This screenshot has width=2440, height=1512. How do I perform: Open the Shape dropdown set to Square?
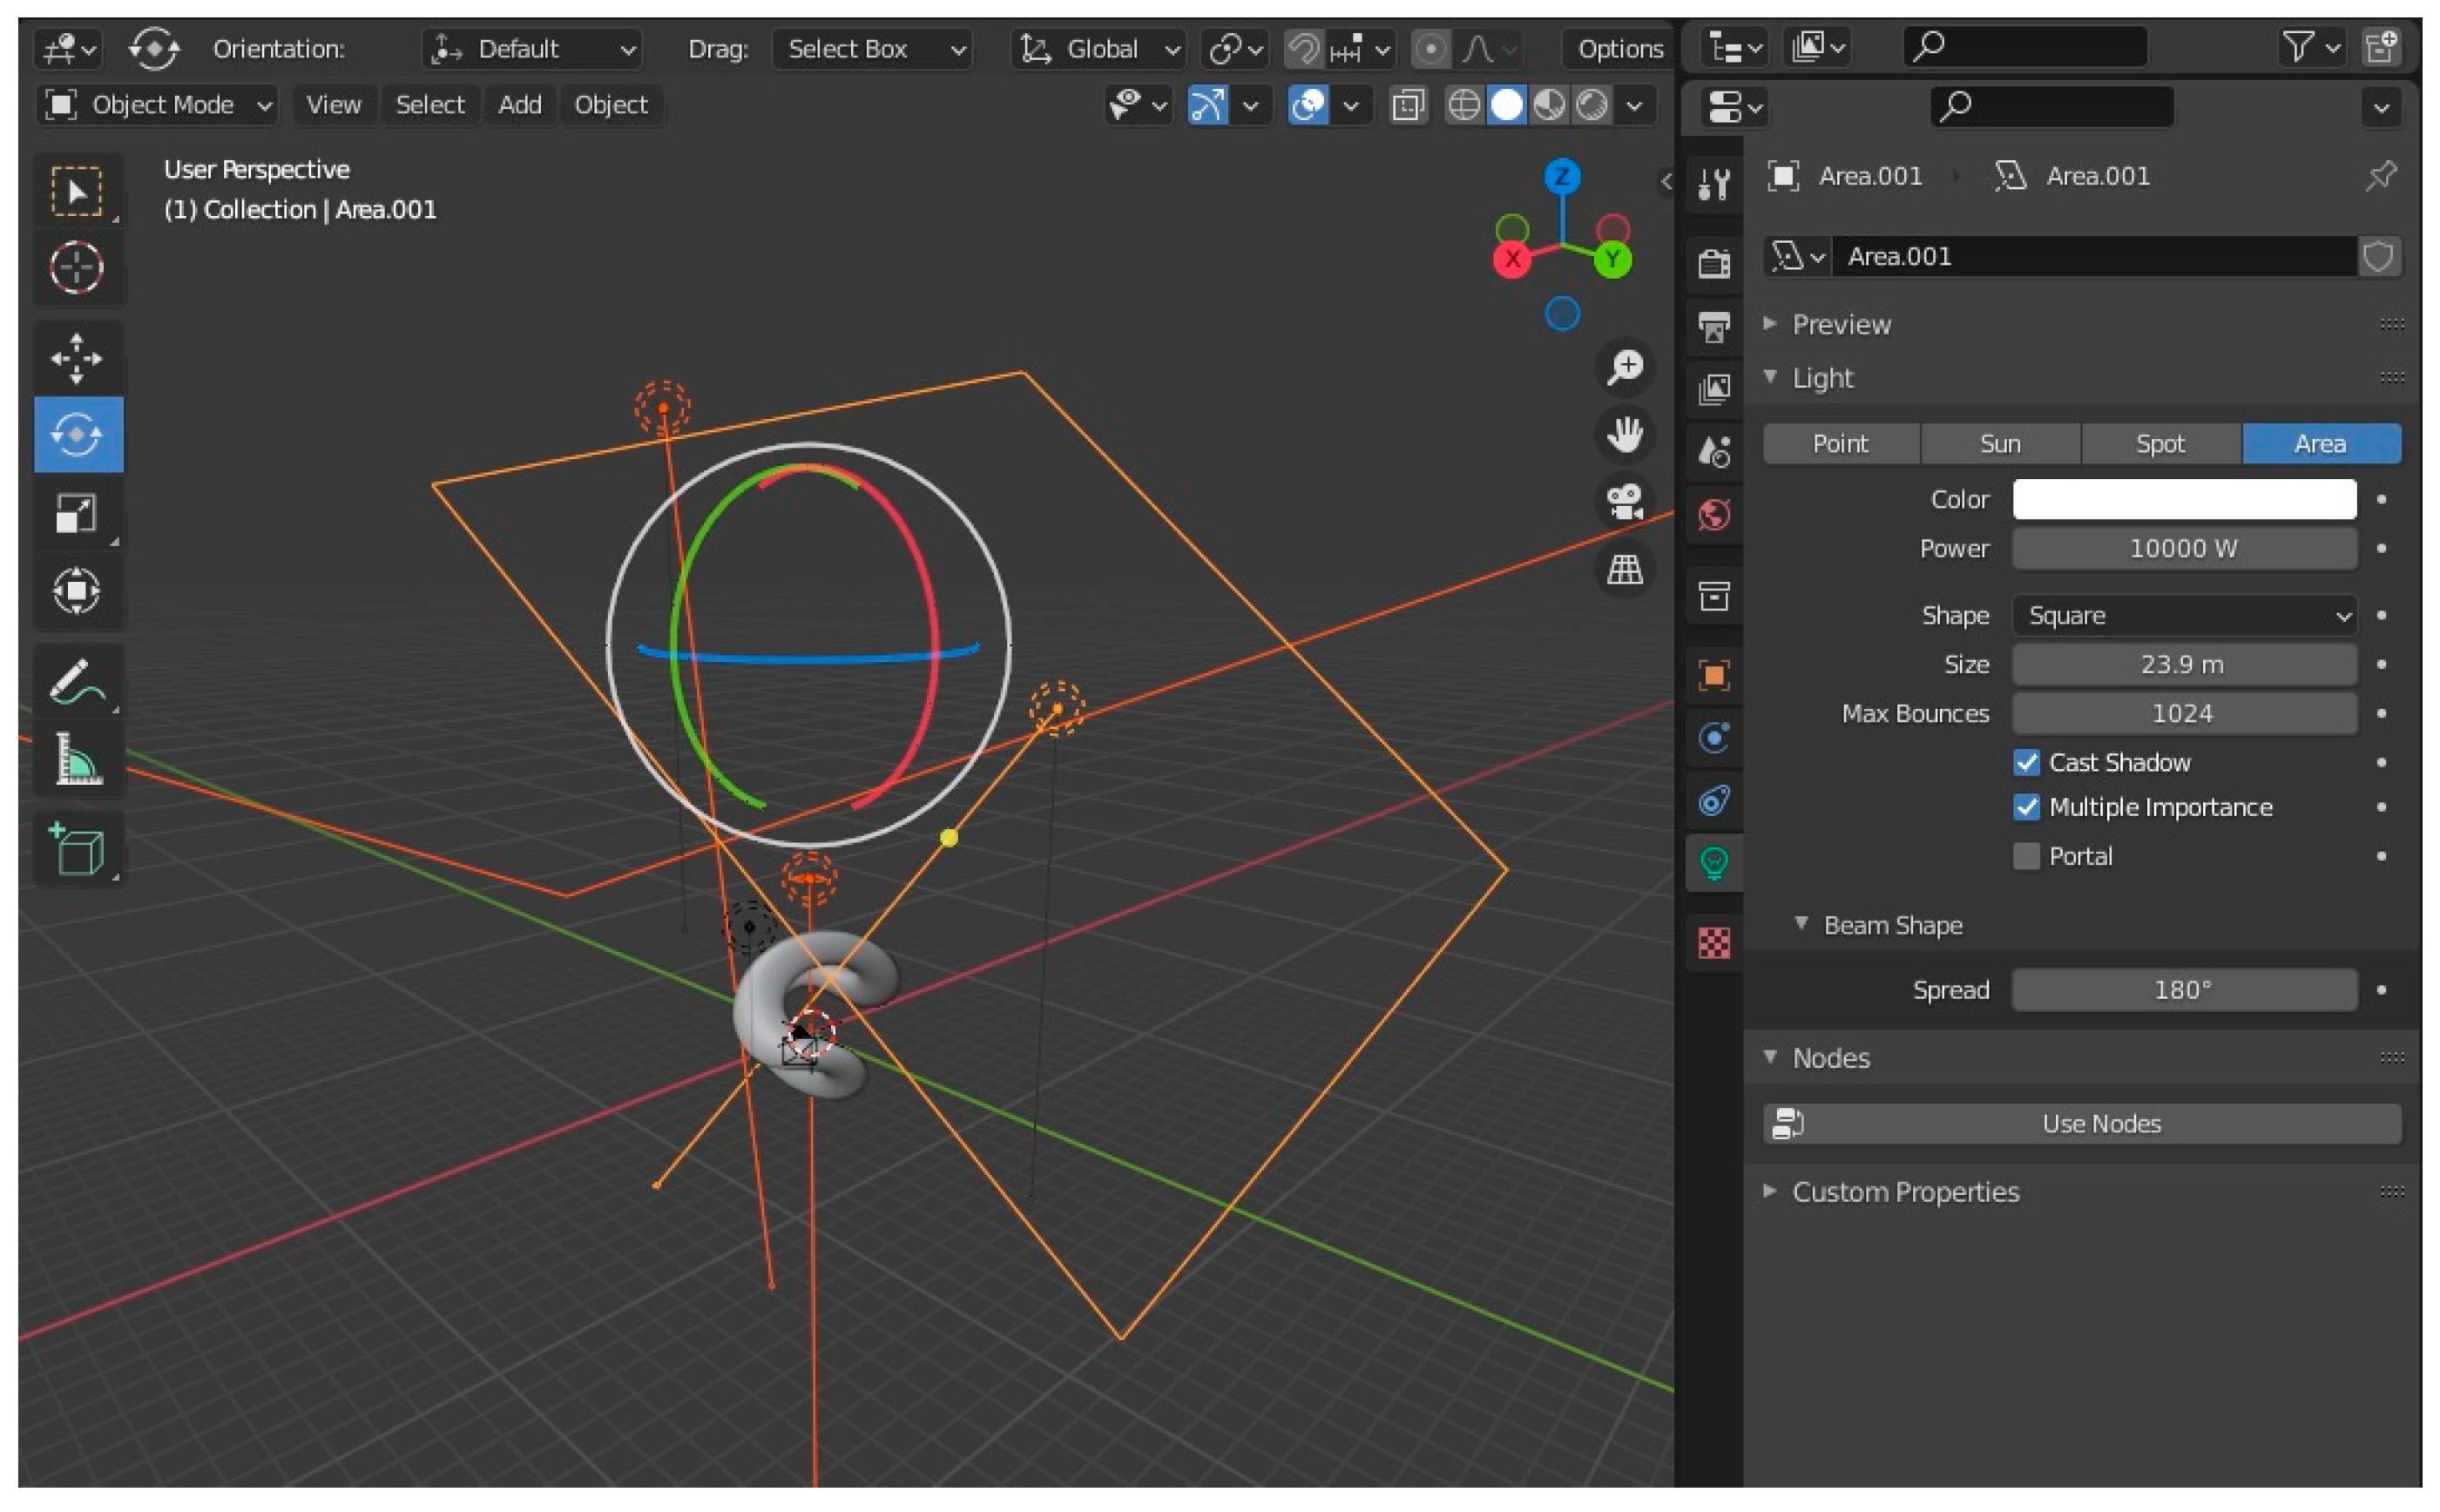(2184, 616)
